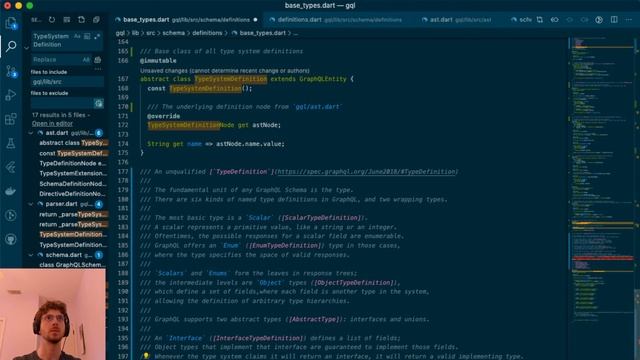Viewport: 640px width, 360px height.
Task: Toggle Use Regular Expression in the search box
Action: [97, 36]
